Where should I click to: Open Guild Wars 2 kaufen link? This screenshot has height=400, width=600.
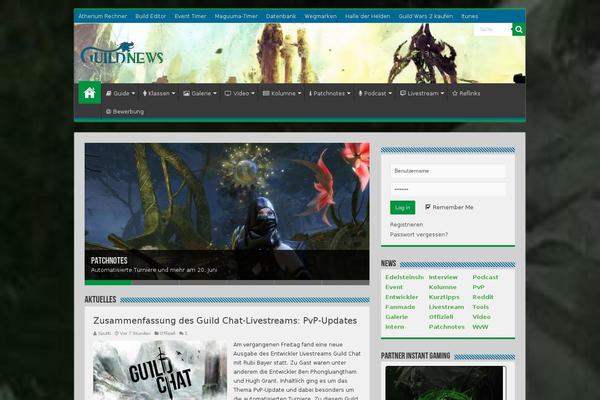coord(426,16)
